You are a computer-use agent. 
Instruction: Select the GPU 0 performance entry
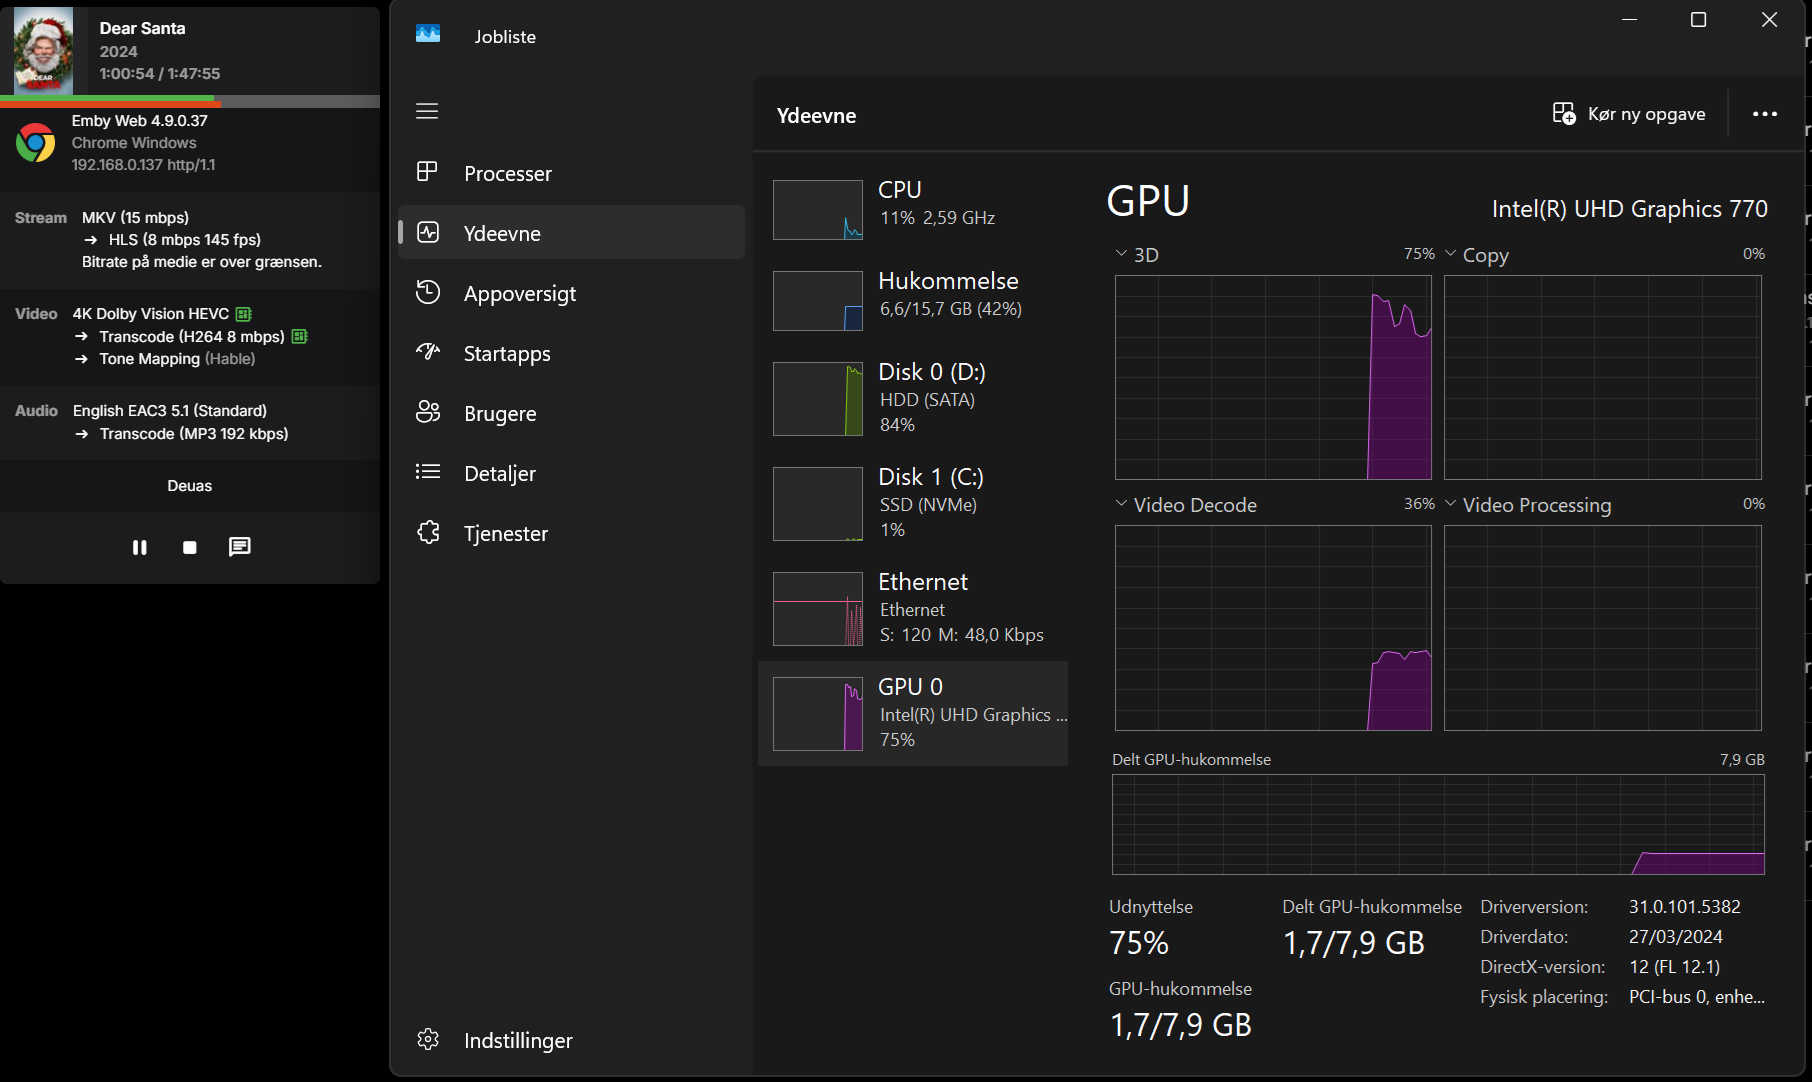pyautogui.click(x=913, y=713)
